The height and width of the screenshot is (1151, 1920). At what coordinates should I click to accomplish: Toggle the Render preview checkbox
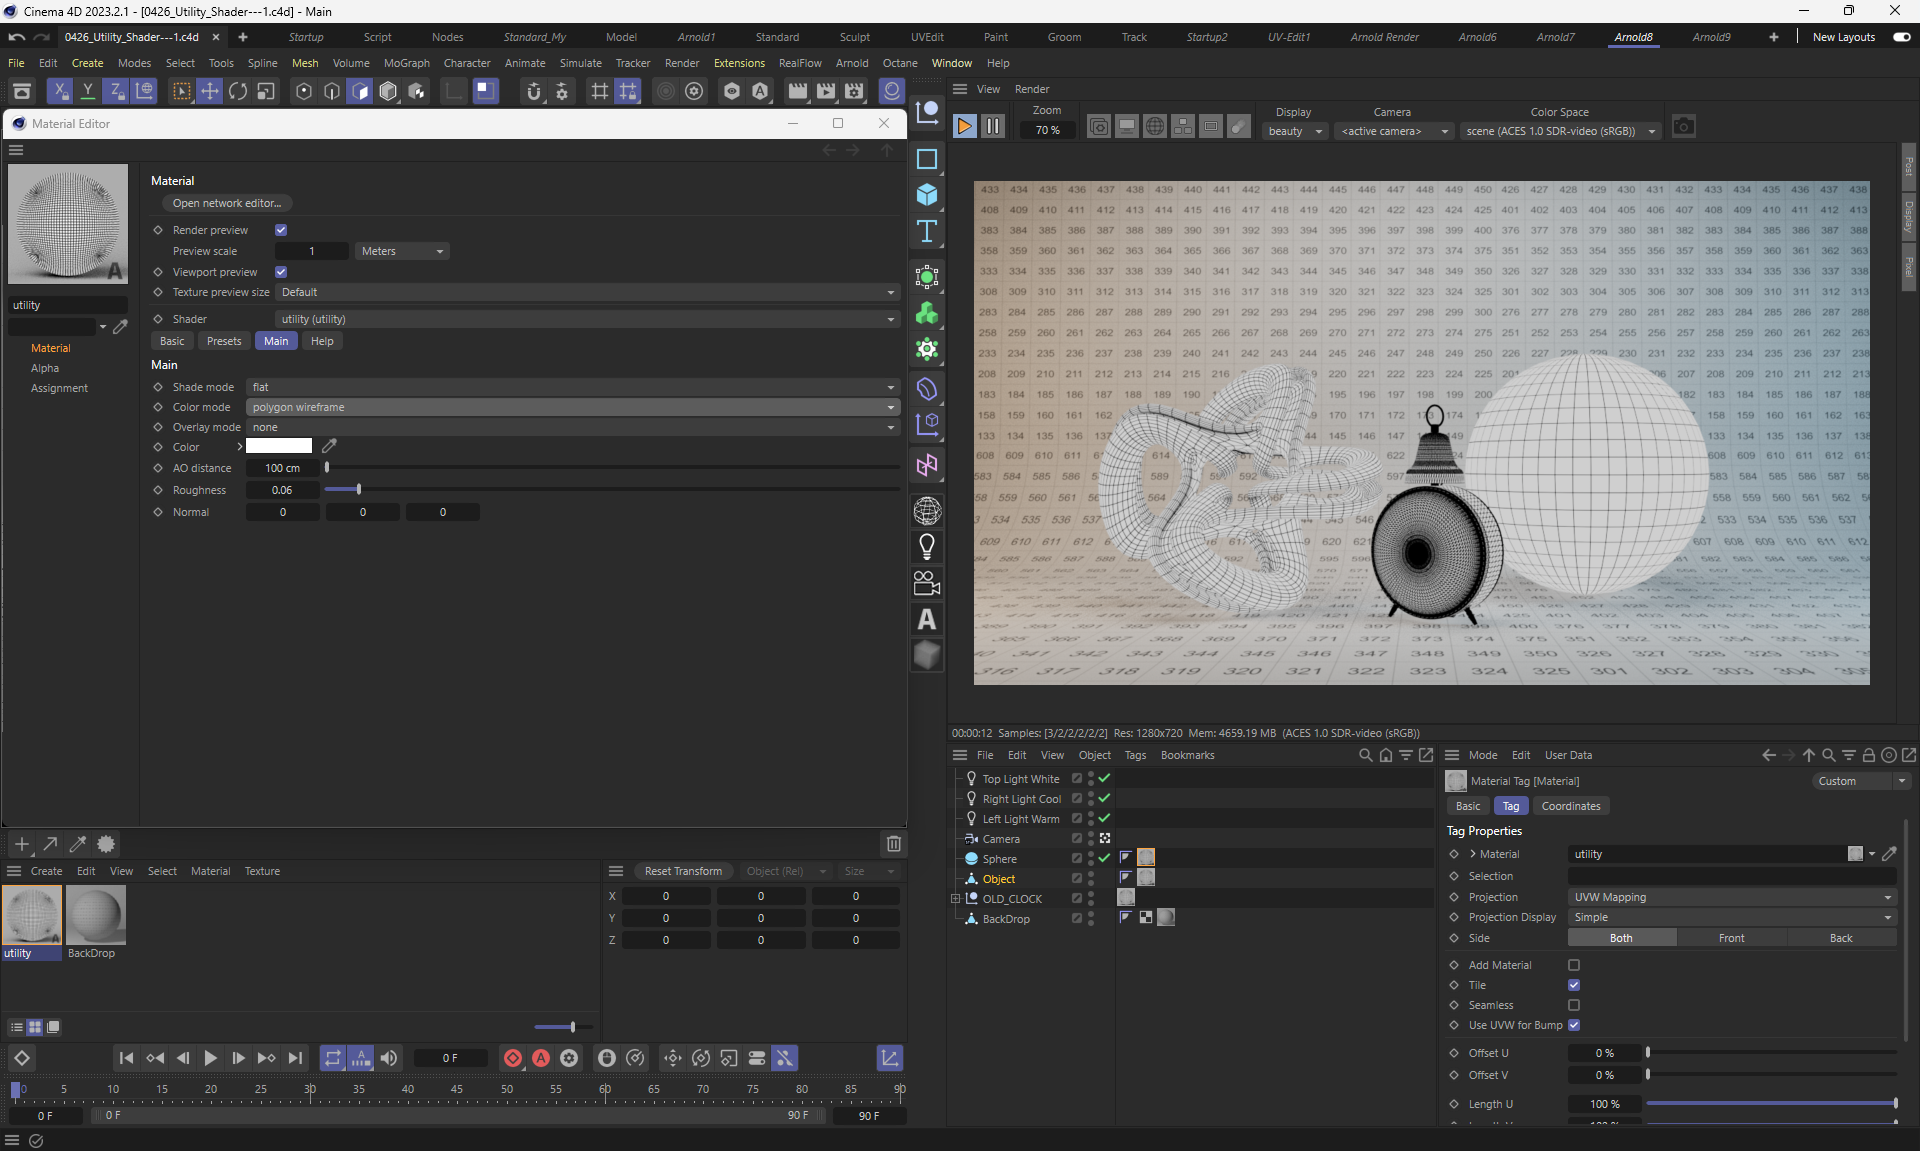tap(281, 230)
